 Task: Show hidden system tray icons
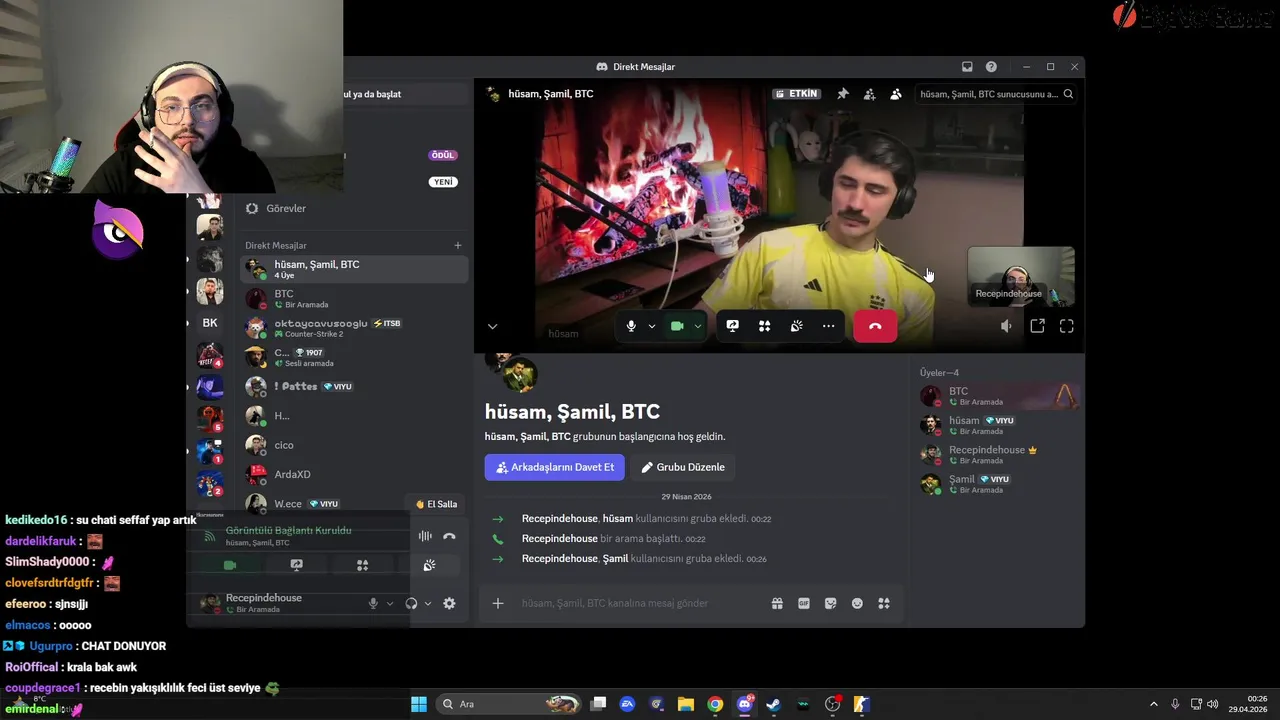pos(1153,704)
